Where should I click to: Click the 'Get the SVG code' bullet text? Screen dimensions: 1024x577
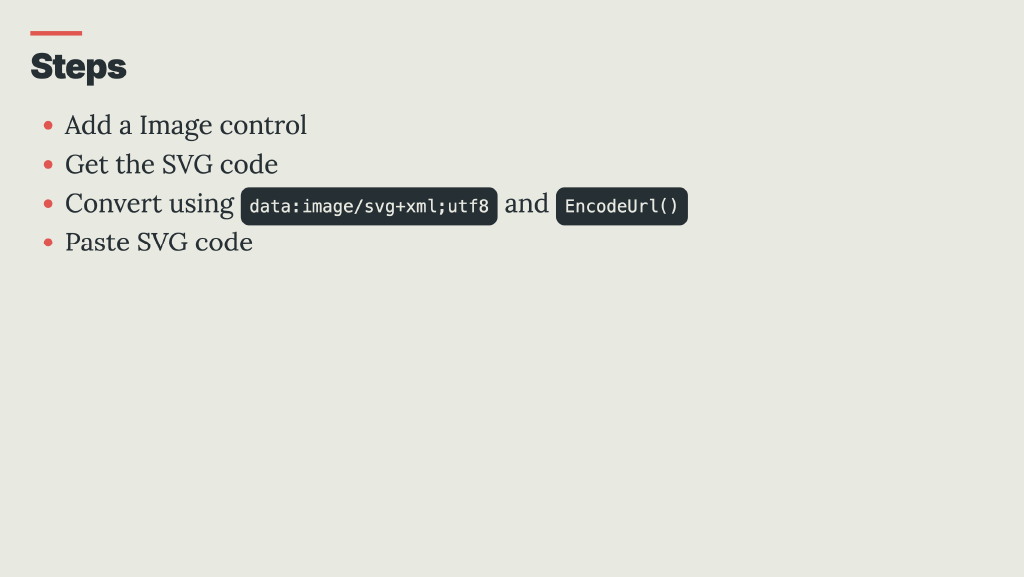tap(171, 164)
